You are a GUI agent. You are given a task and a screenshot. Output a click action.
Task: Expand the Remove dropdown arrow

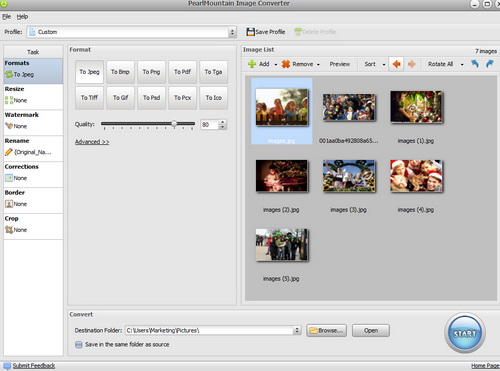click(318, 64)
